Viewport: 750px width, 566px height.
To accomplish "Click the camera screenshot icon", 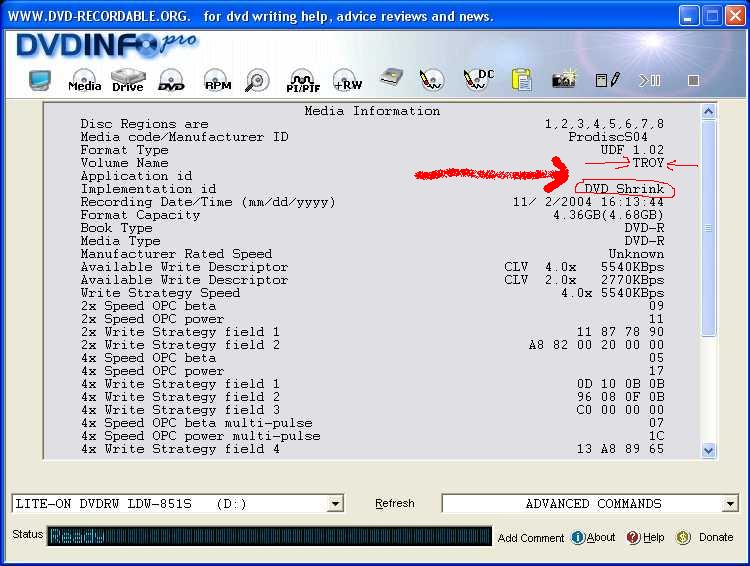I will coord(563,80).
